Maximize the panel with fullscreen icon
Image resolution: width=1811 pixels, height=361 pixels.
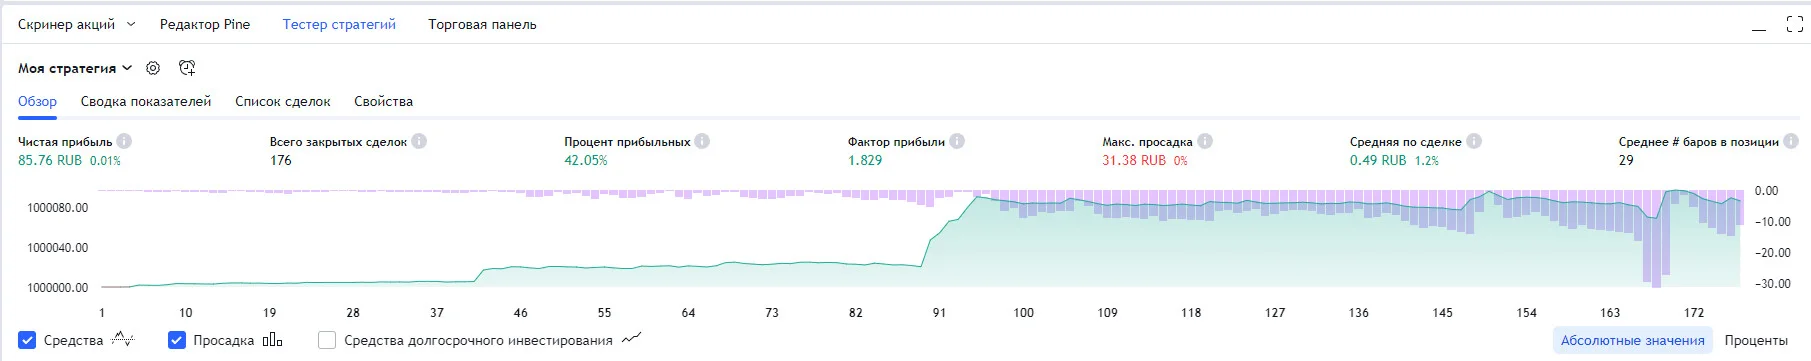tap(1795, 24)
